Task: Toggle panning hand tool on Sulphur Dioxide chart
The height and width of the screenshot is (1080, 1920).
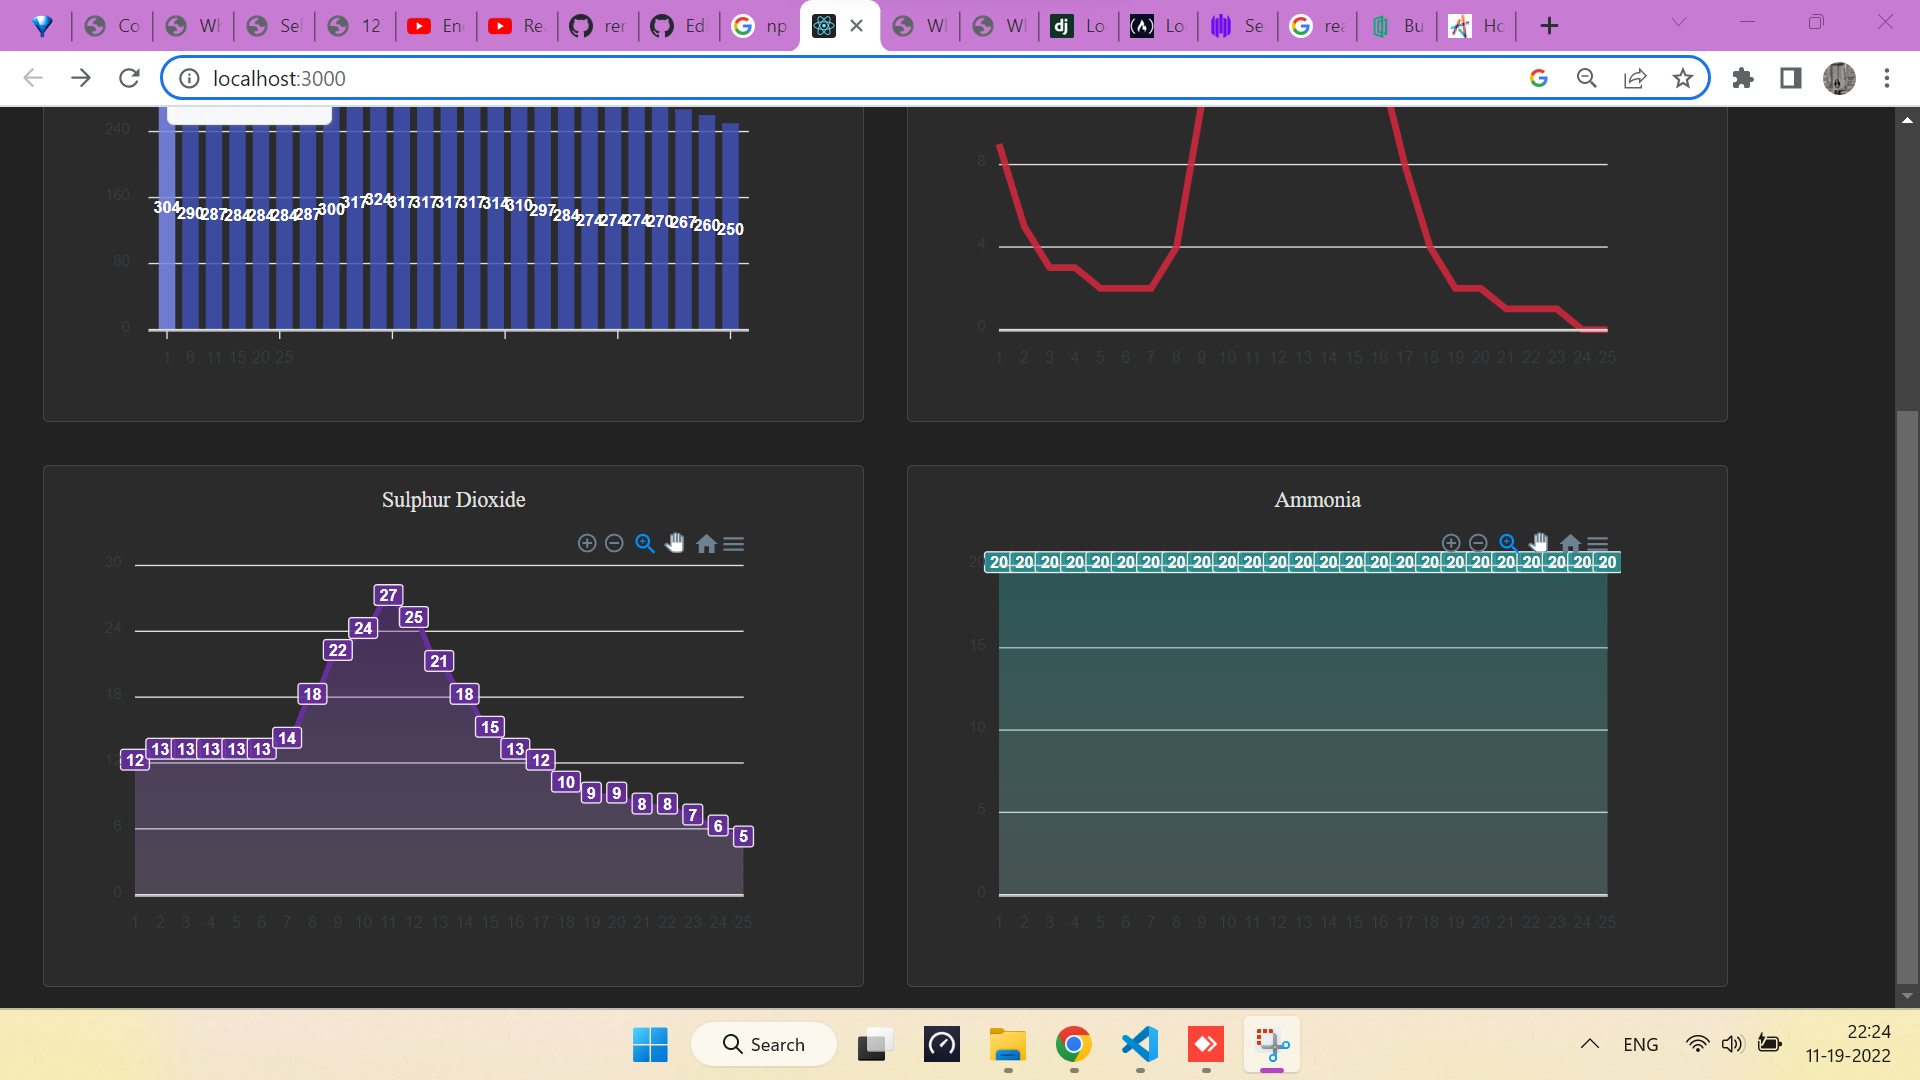Action: click(675, 543)
